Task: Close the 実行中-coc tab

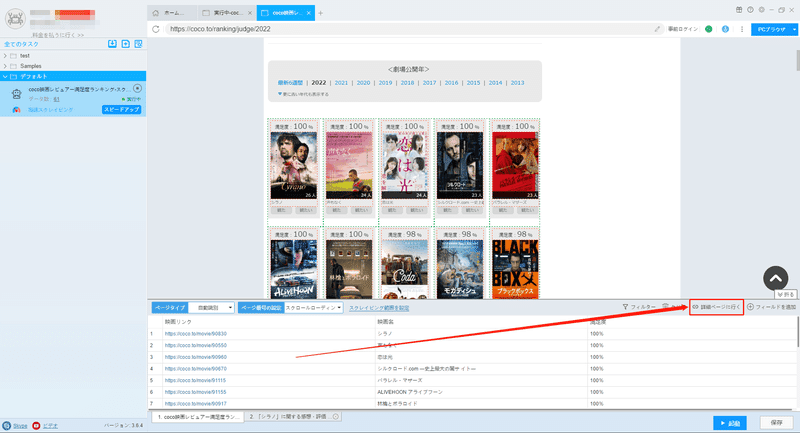Action: coord(249,13)
